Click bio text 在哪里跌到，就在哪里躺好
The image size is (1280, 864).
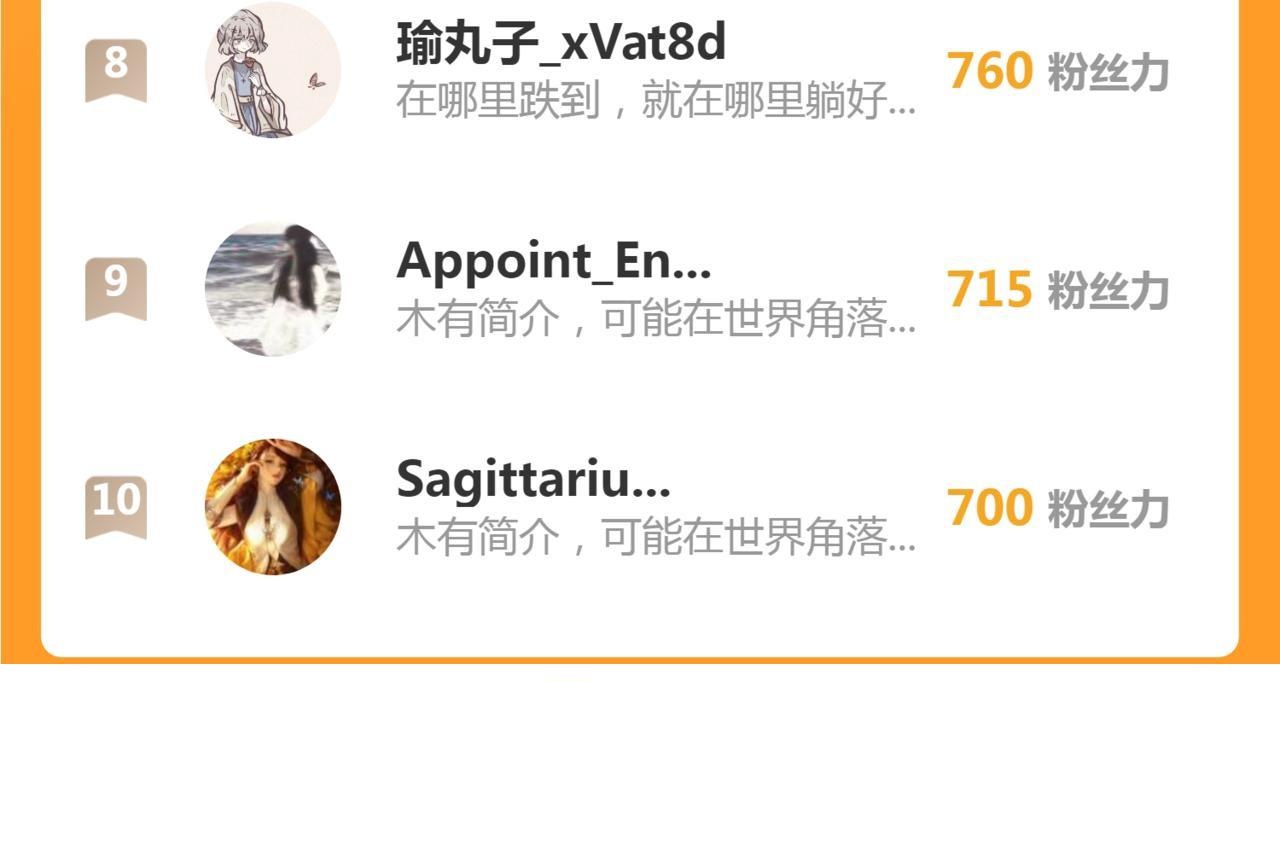tap(656, 102)
